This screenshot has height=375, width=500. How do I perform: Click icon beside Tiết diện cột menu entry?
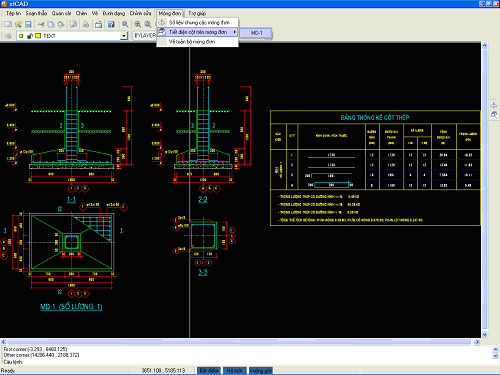click(162, 32)
